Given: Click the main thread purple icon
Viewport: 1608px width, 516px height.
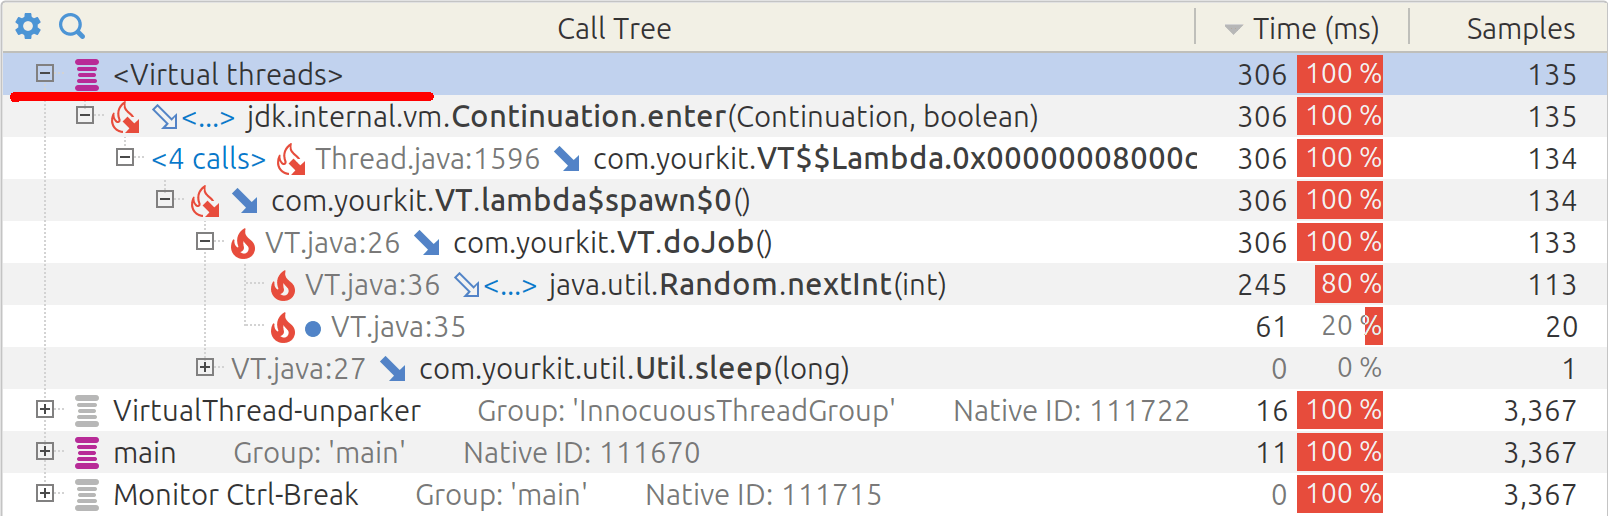Looking at the screenshot, I should [87, 452].
